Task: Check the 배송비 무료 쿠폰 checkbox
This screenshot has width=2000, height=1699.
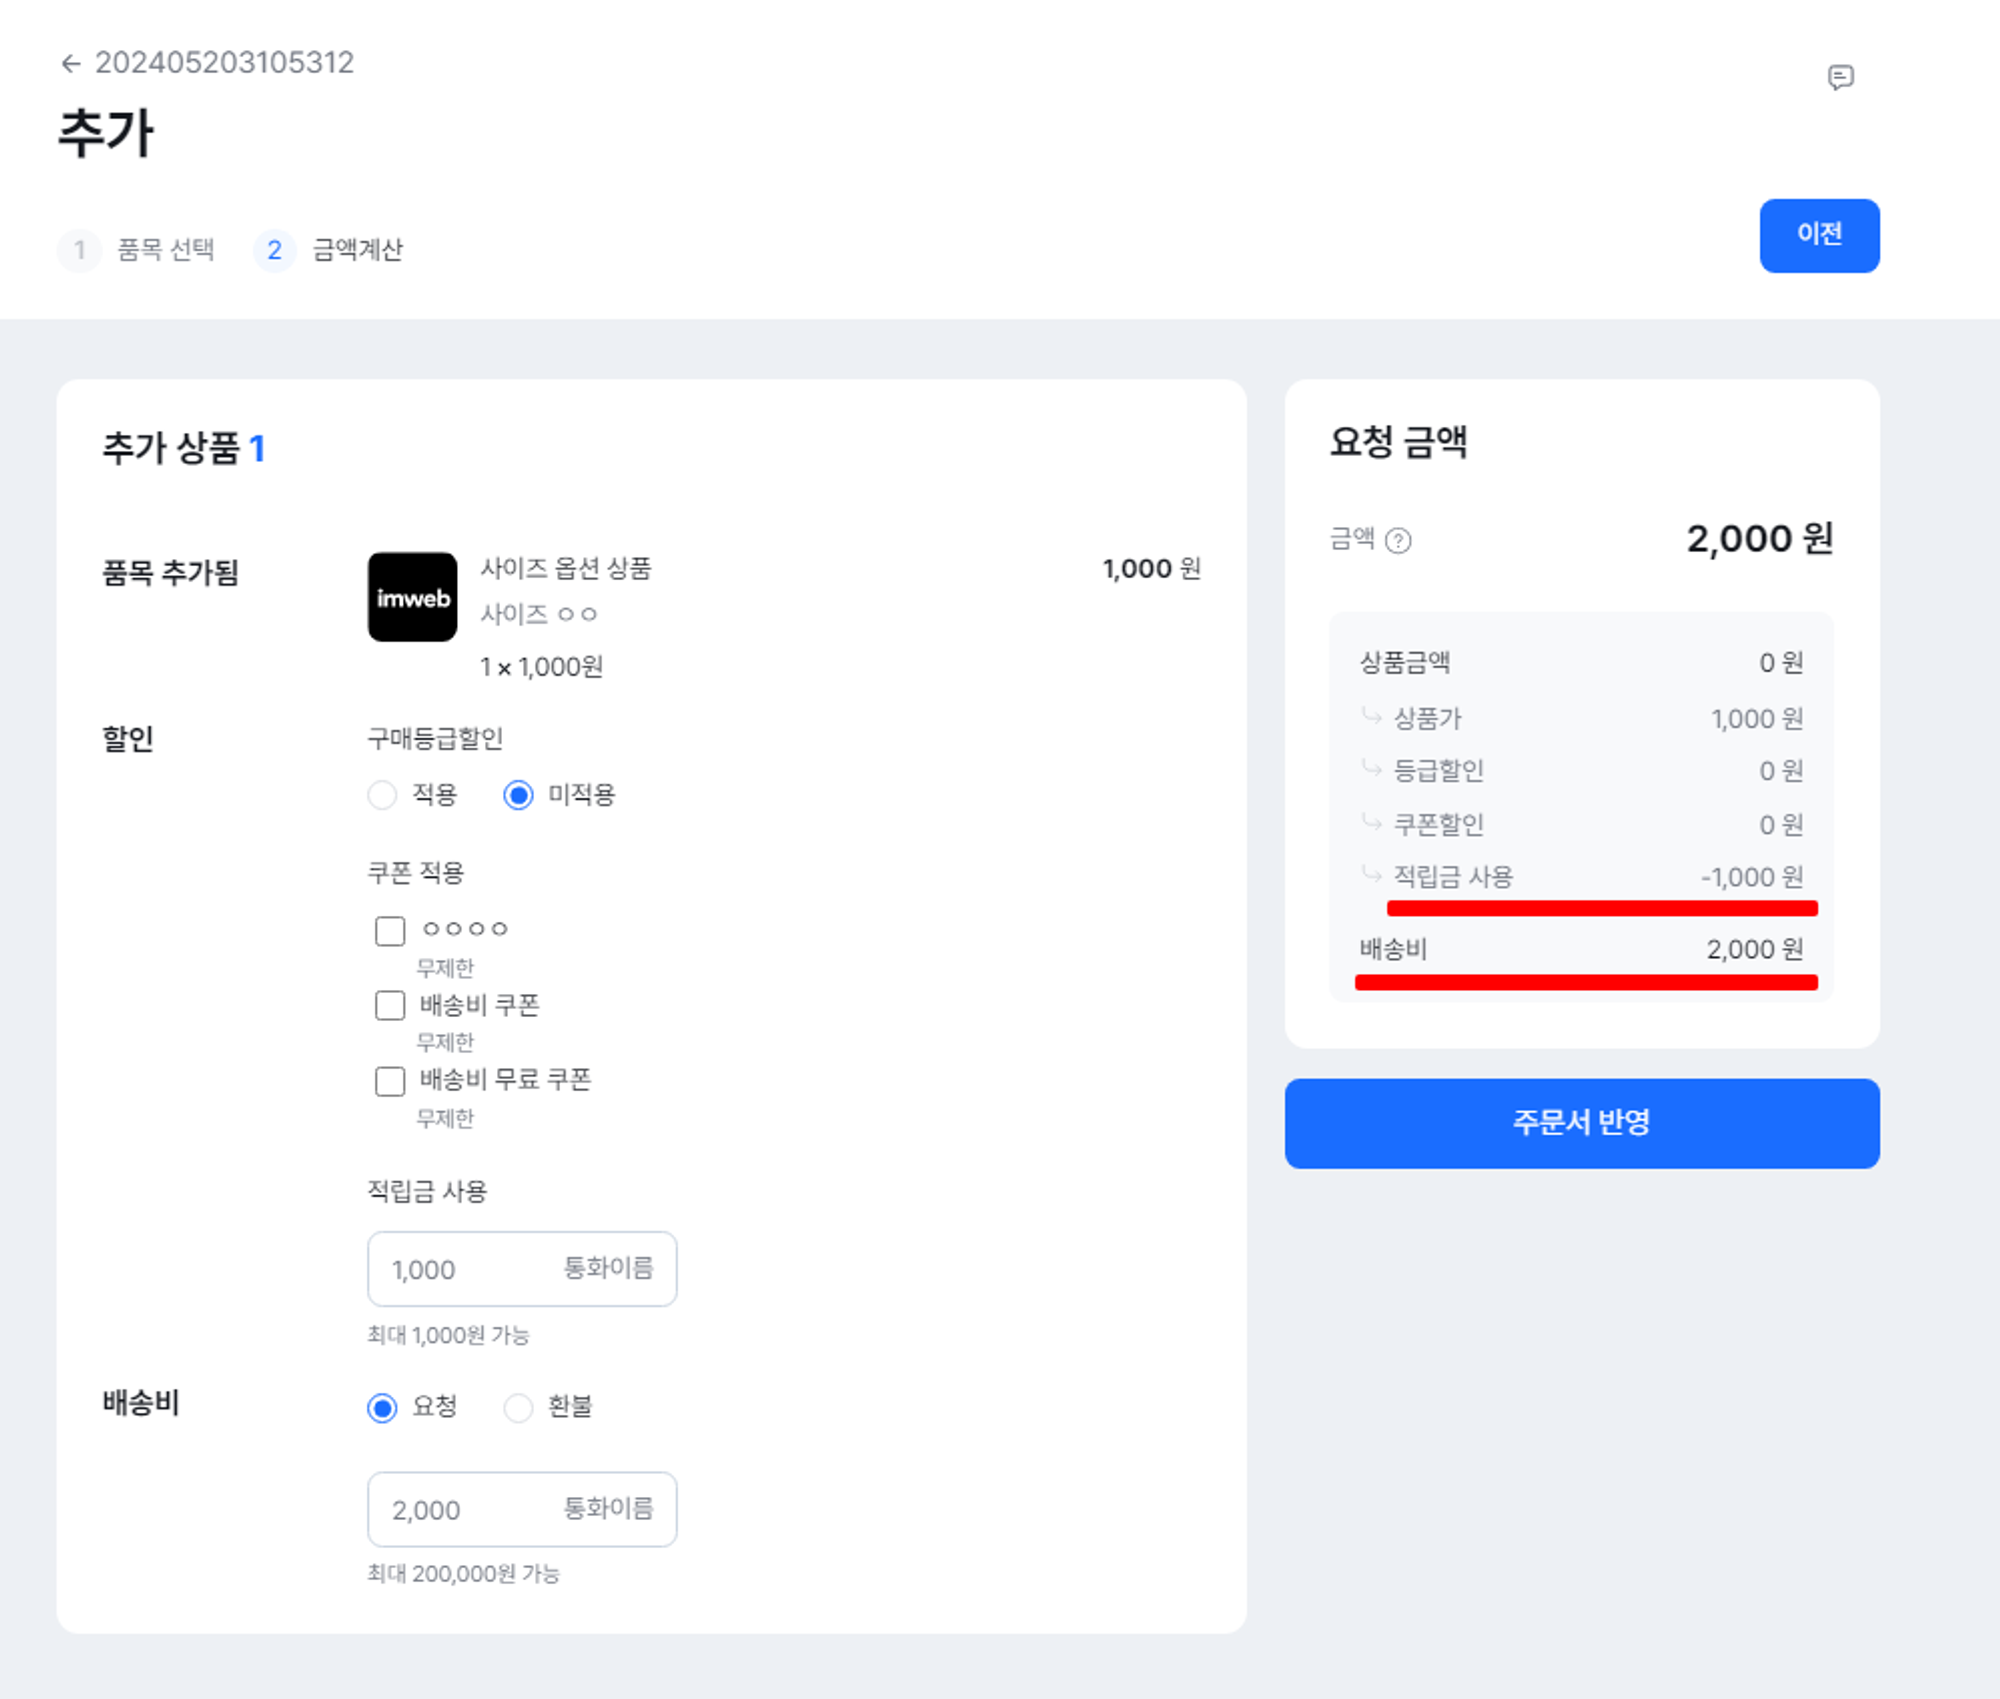Action: (390, 1081)
